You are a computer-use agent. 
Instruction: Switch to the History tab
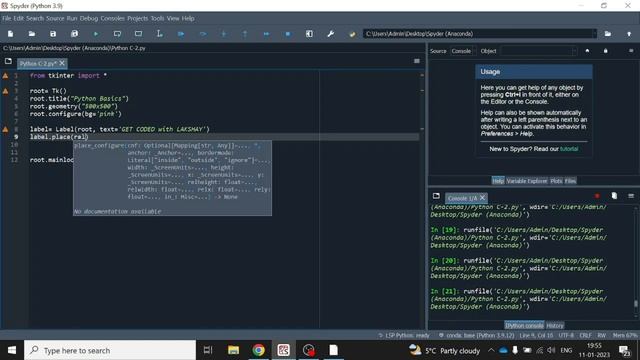[x=555, y=325]
